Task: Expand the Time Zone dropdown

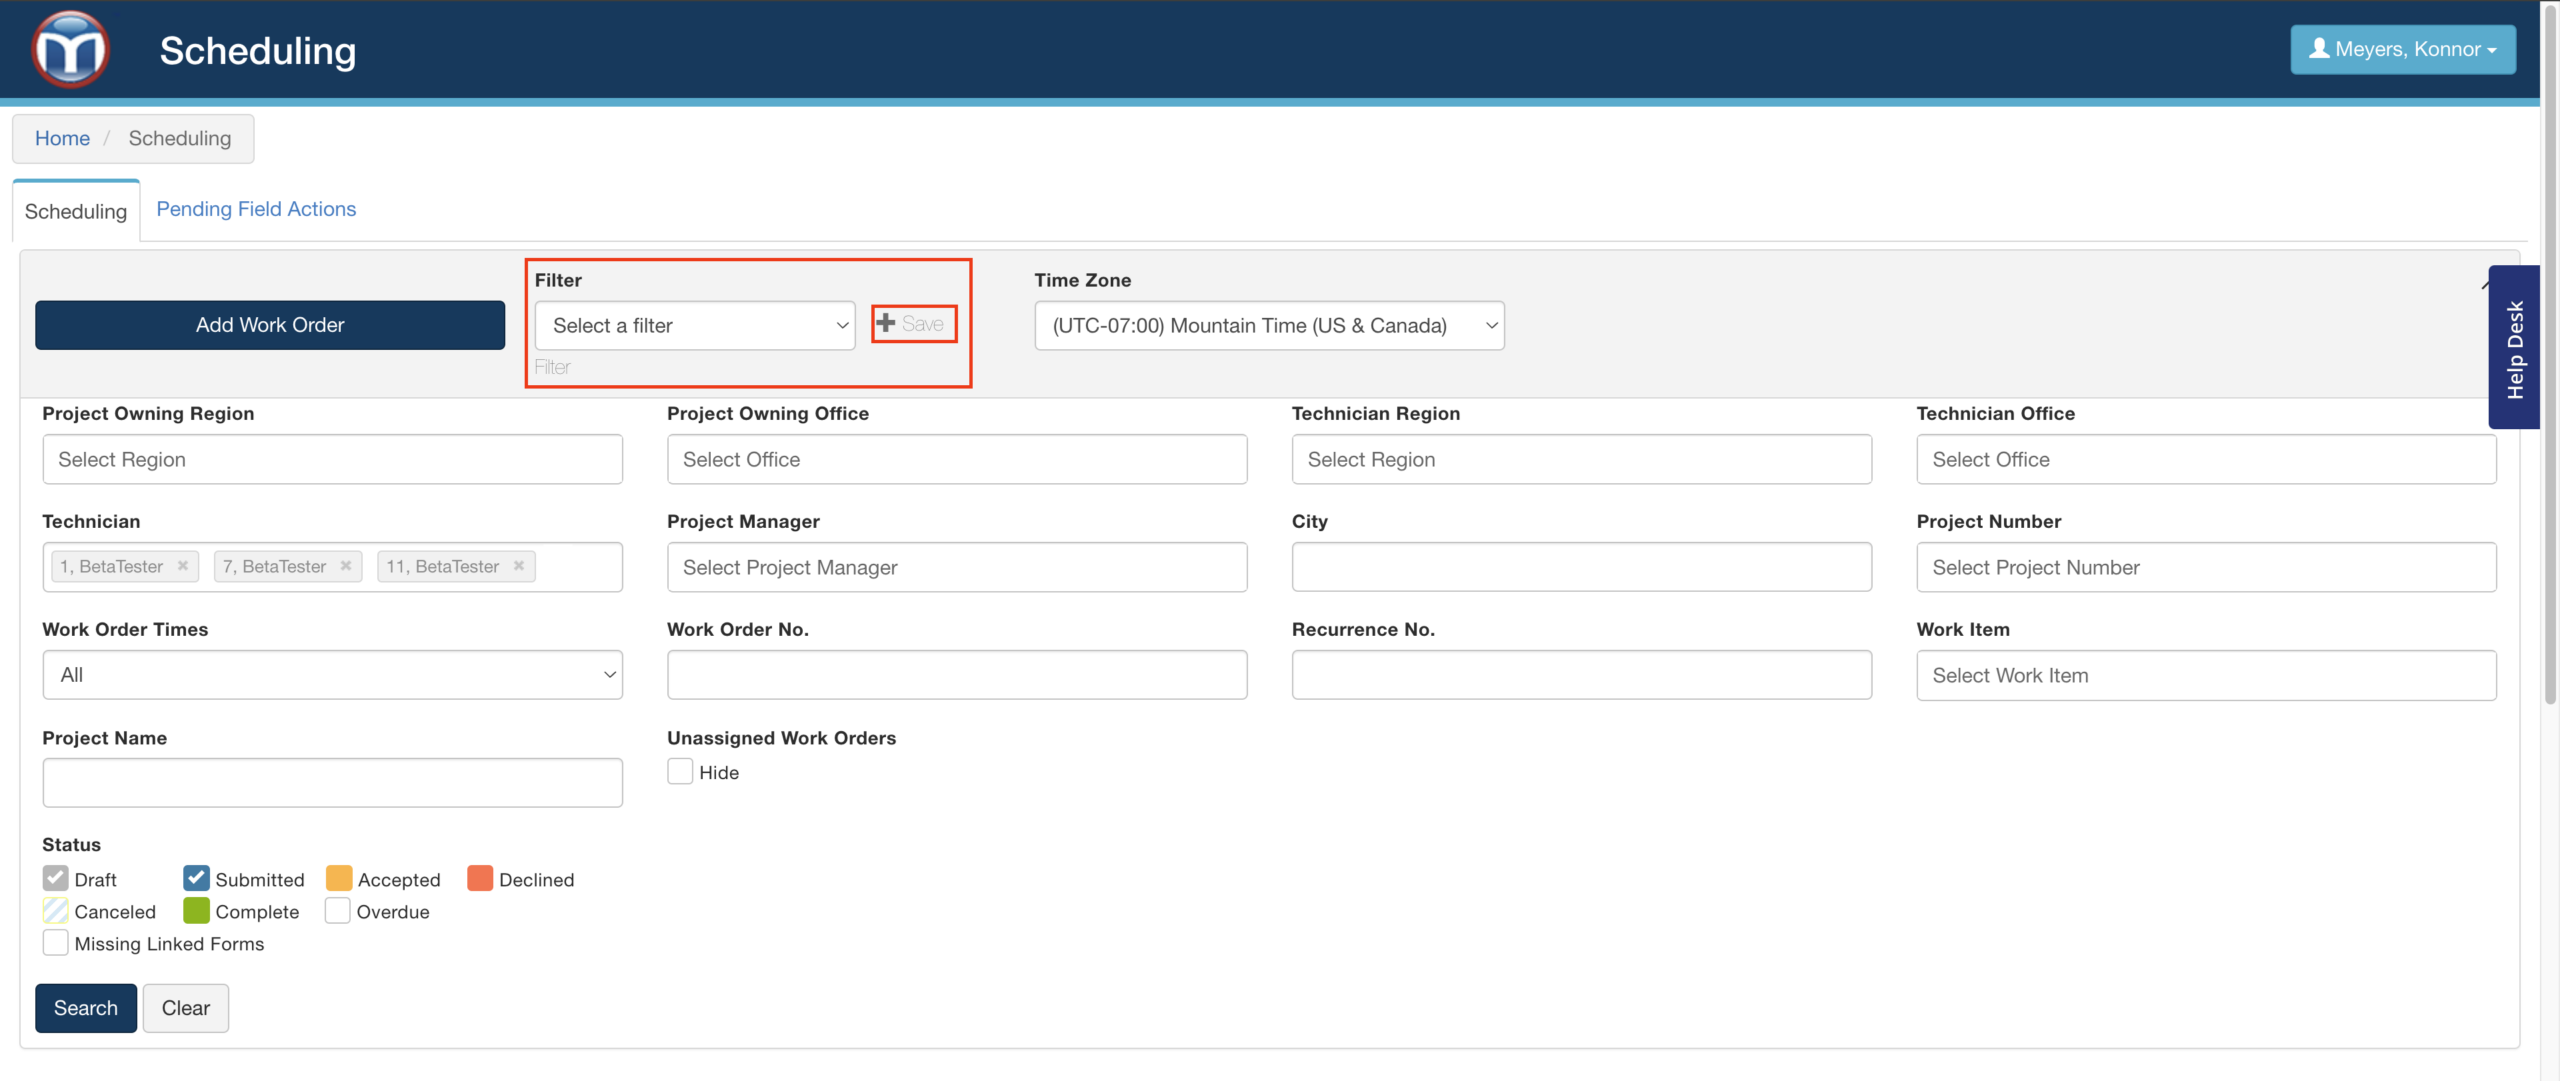Action: point(1269,326)
